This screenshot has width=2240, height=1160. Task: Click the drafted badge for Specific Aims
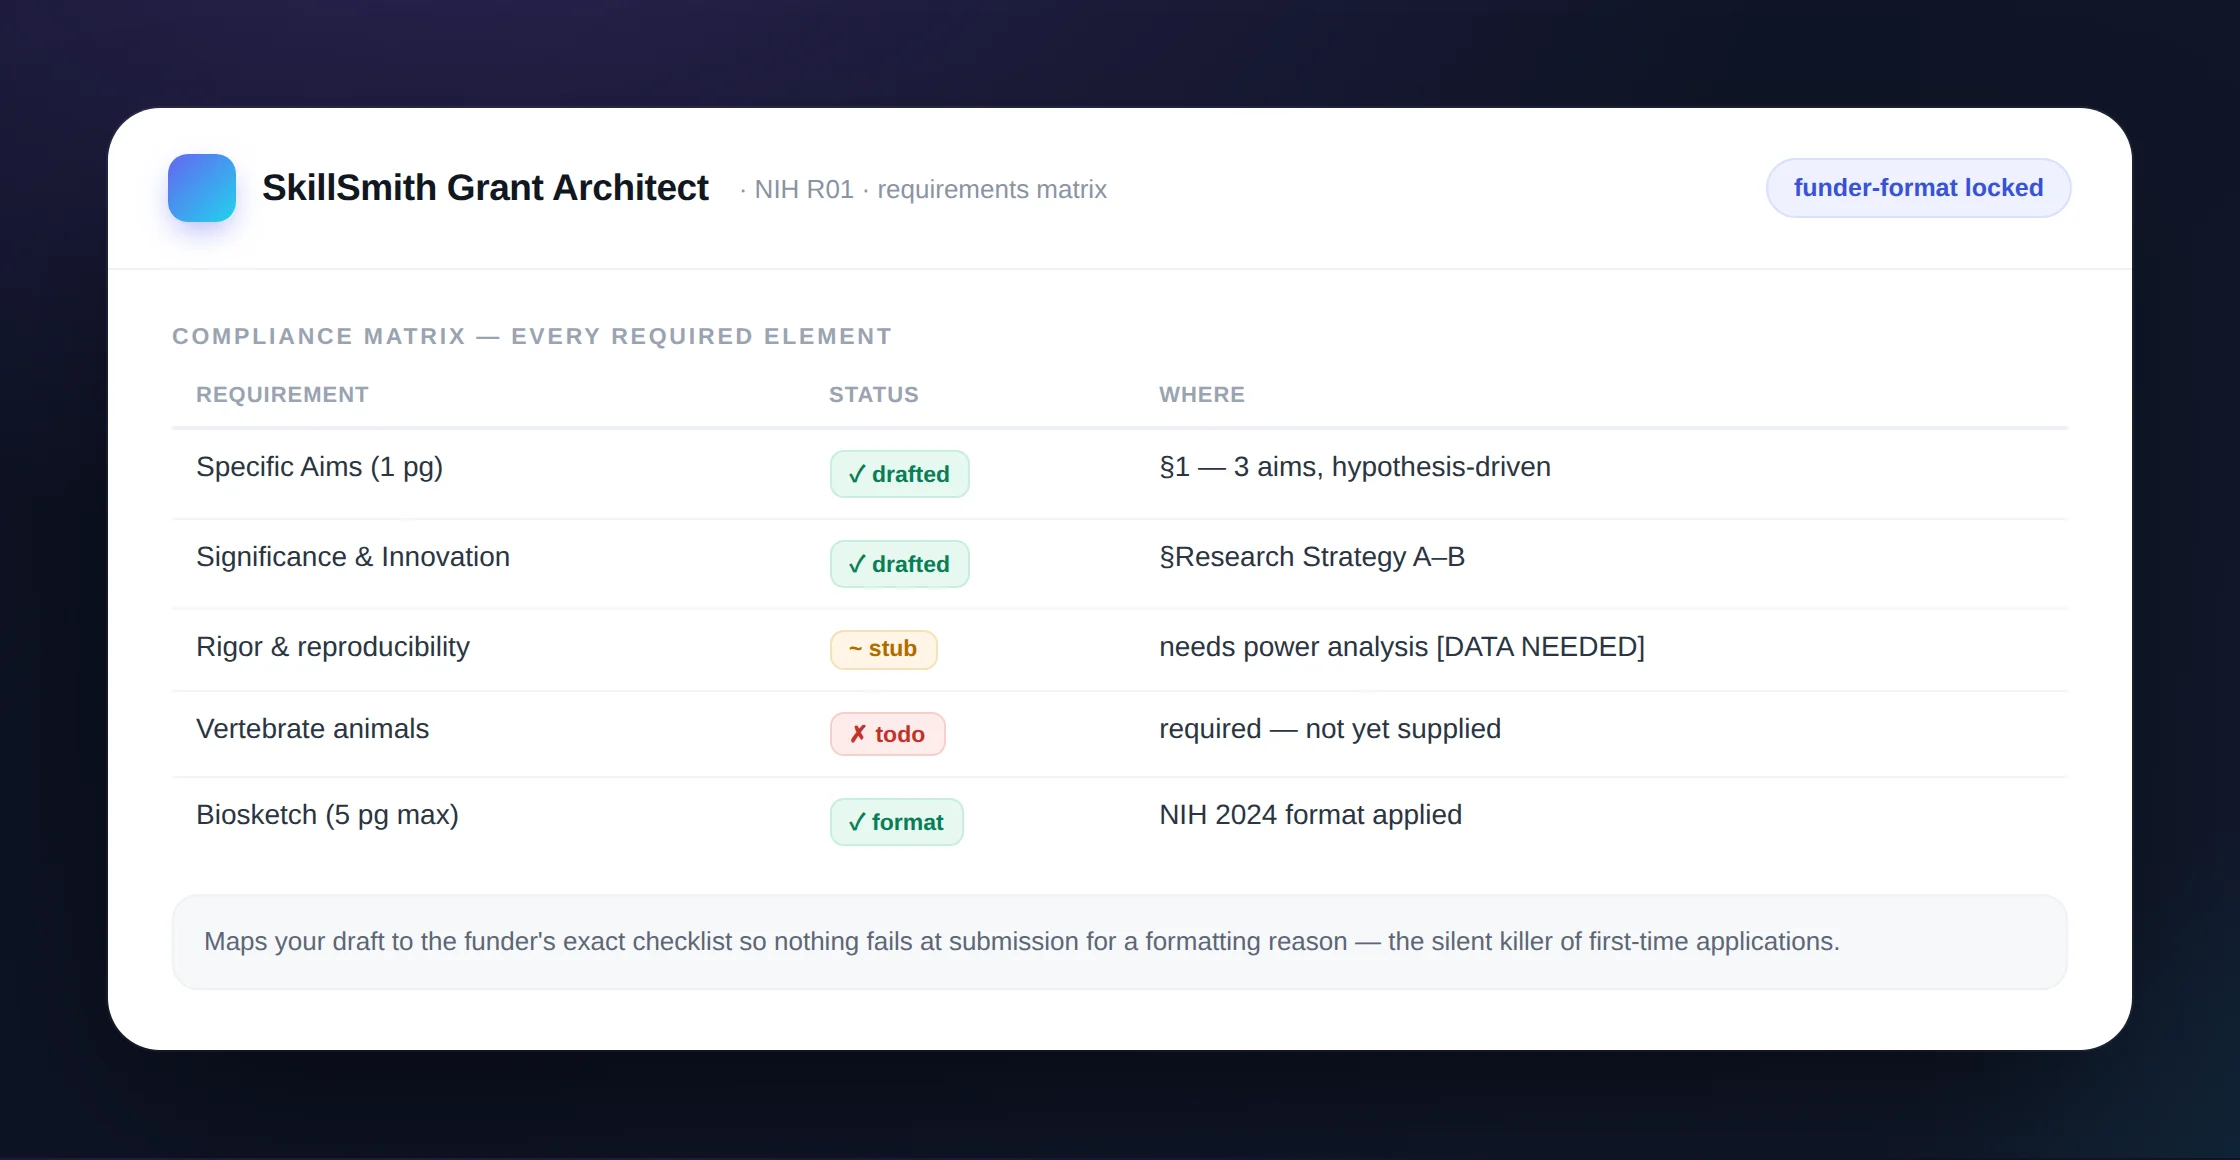pyautogui.click(x=899, y=474)
